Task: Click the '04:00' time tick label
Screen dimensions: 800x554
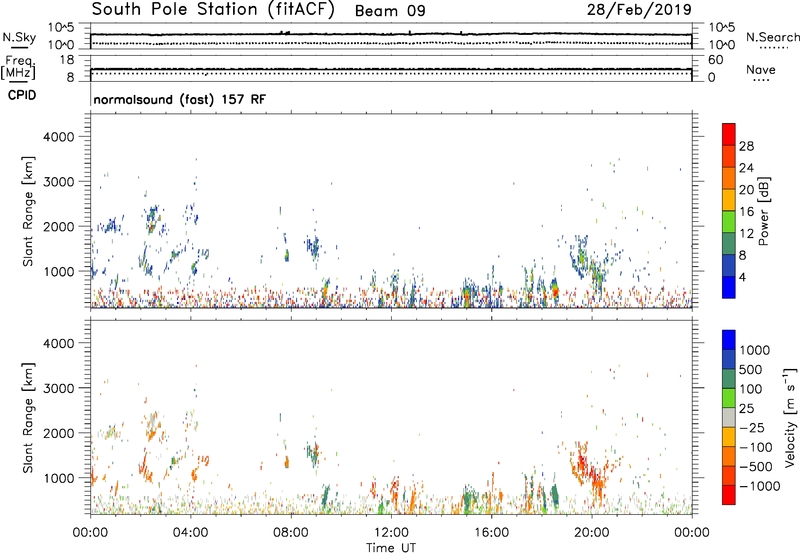Action: 190,533
